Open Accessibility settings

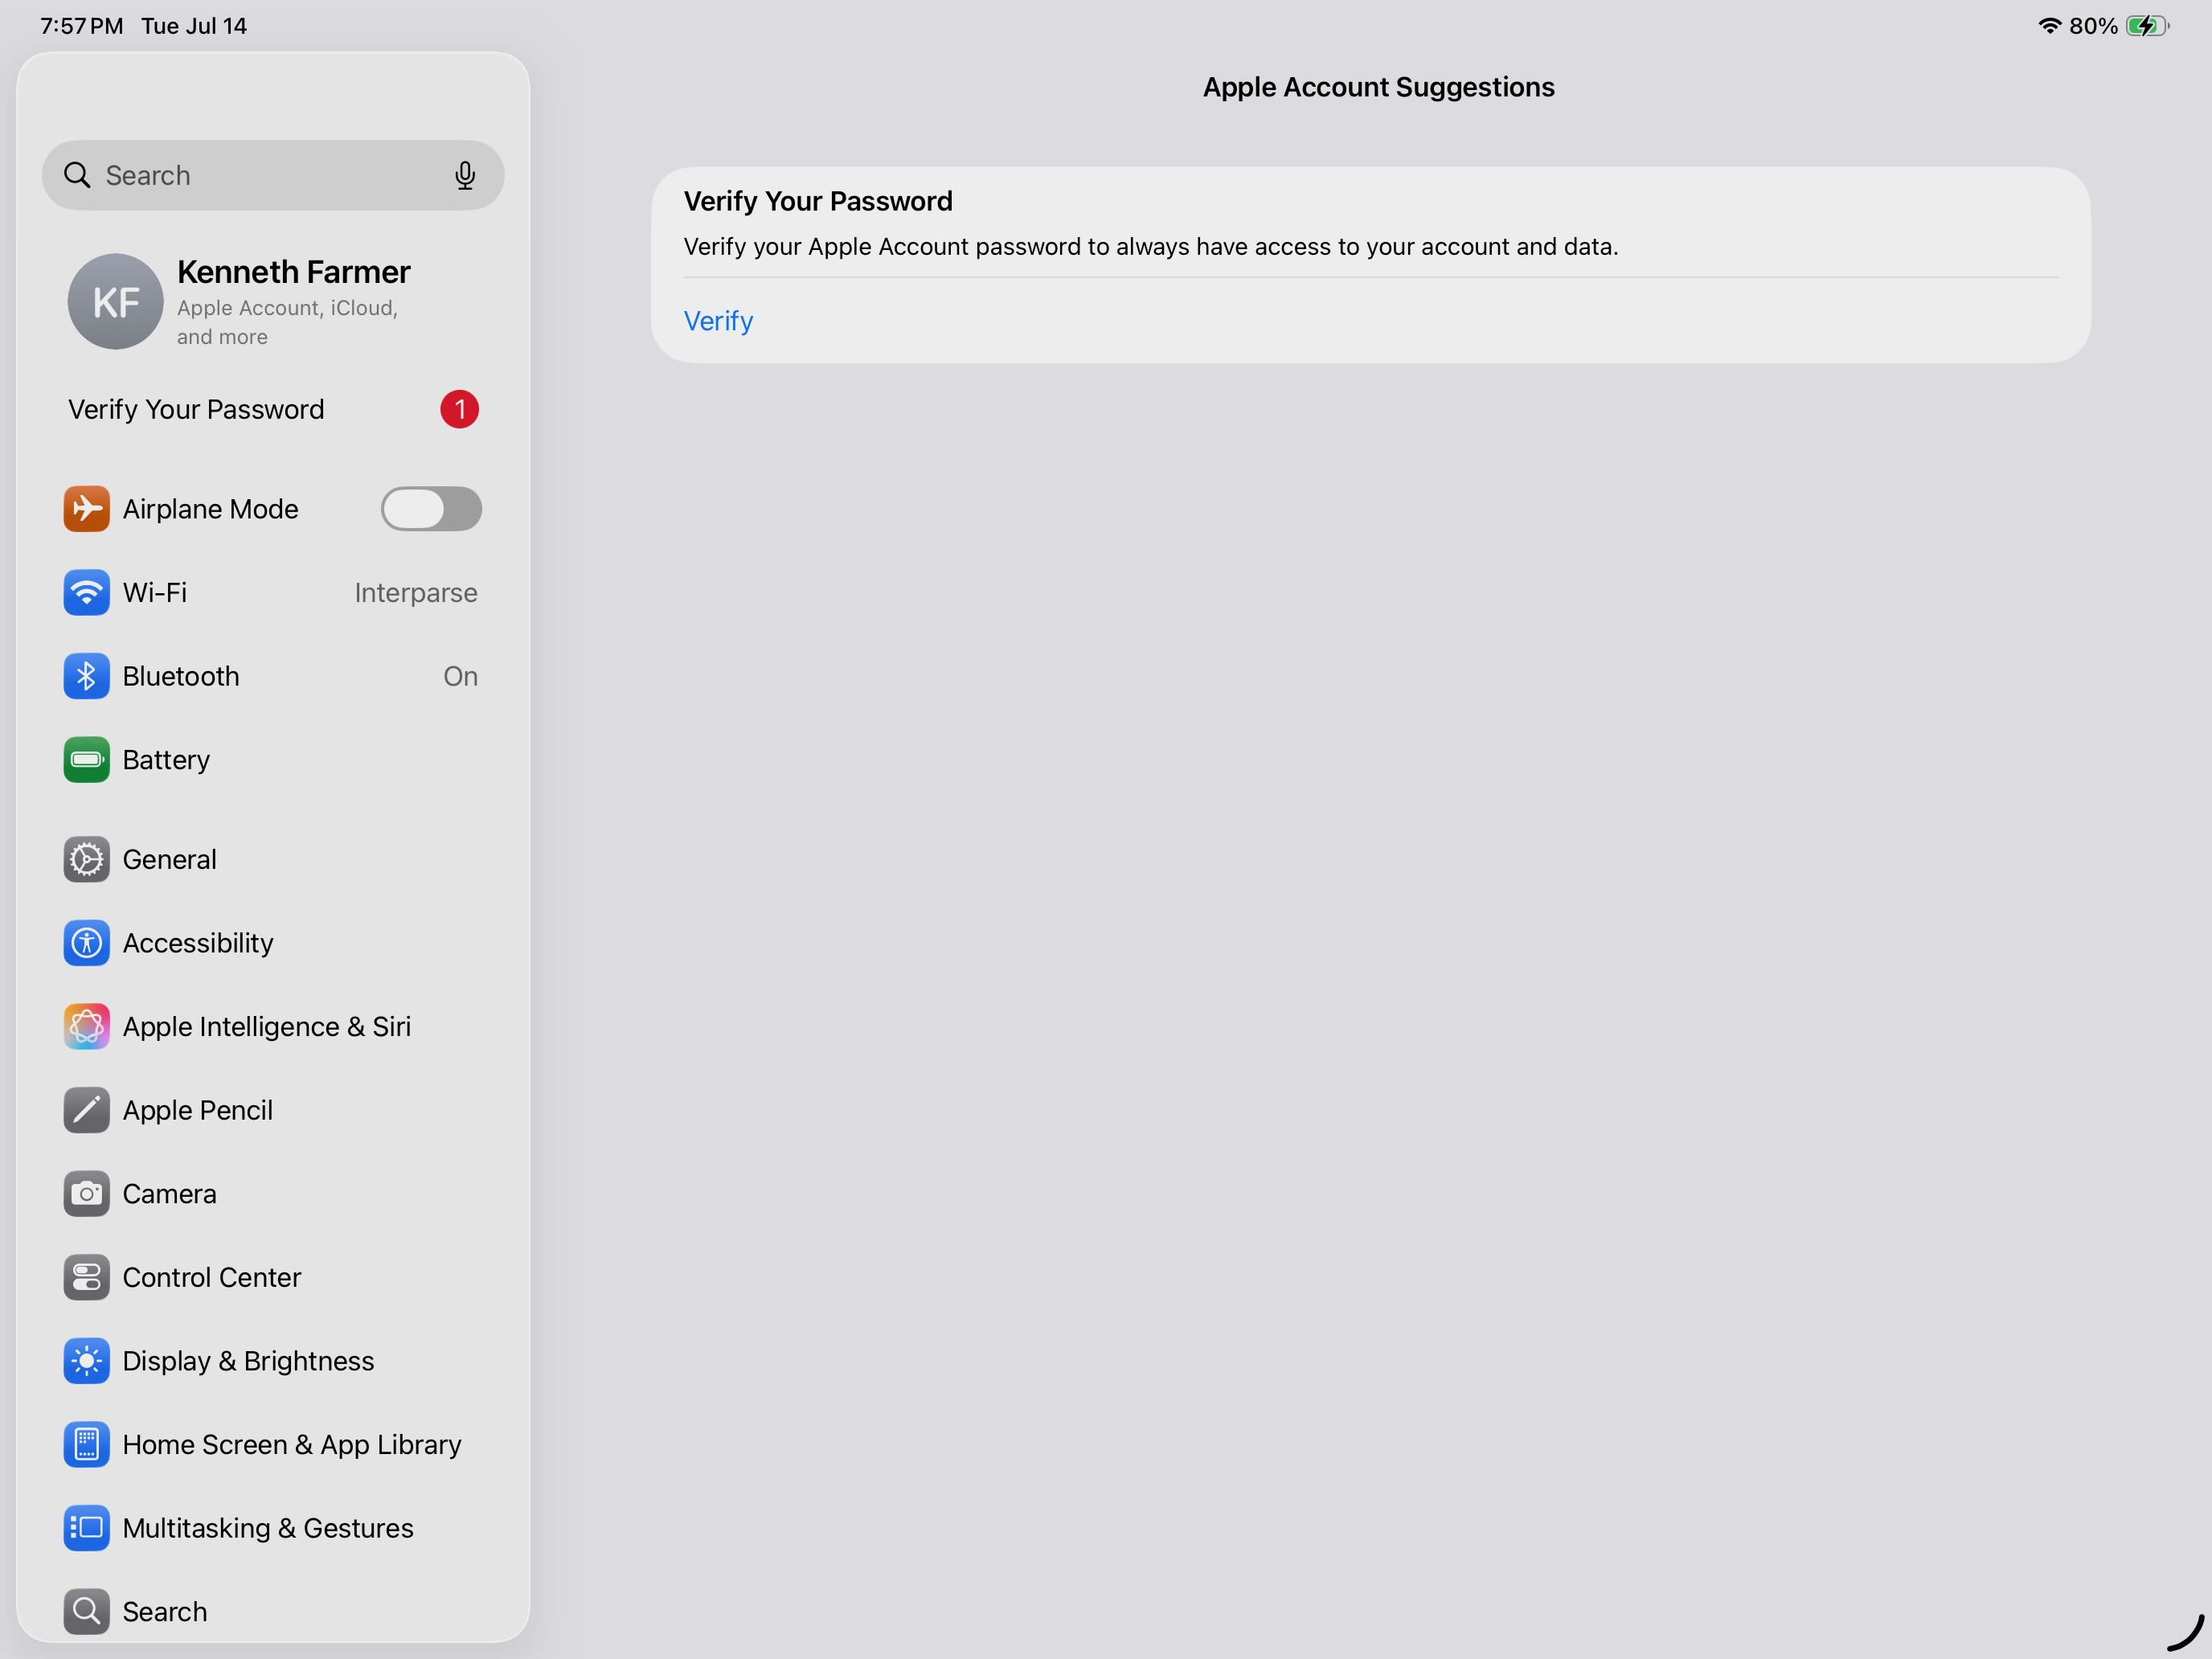(272, 943)
